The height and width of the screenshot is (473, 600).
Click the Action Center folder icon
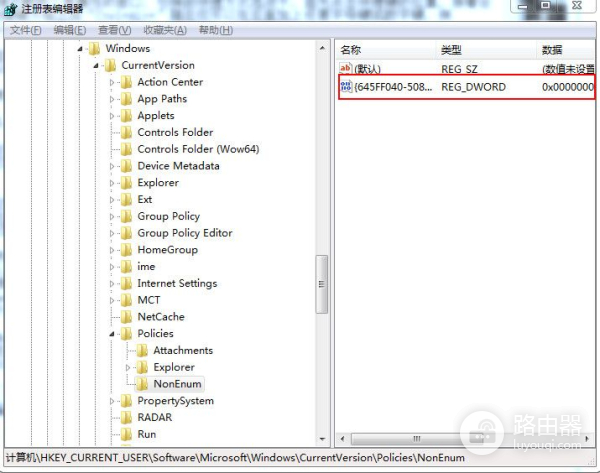[126, 82]
